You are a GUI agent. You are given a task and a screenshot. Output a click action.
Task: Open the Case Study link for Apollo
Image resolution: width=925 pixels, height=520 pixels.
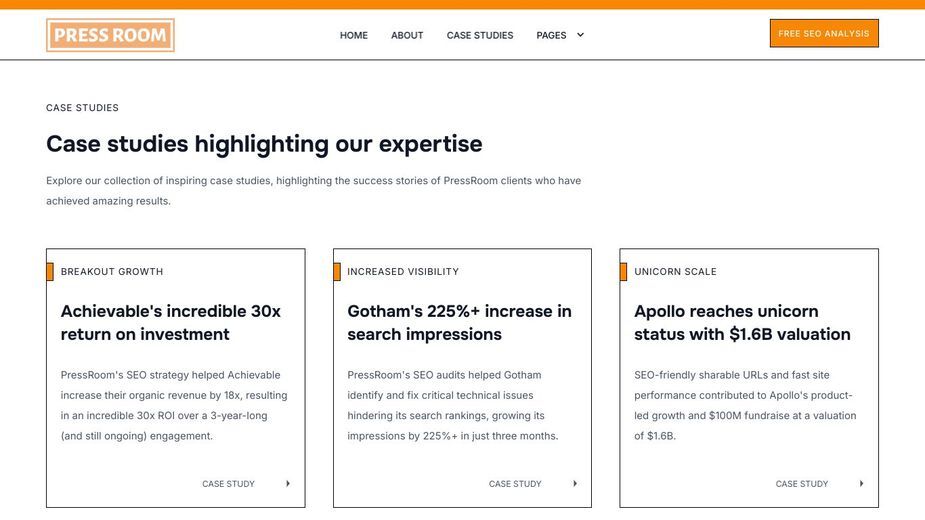[802, 483]
